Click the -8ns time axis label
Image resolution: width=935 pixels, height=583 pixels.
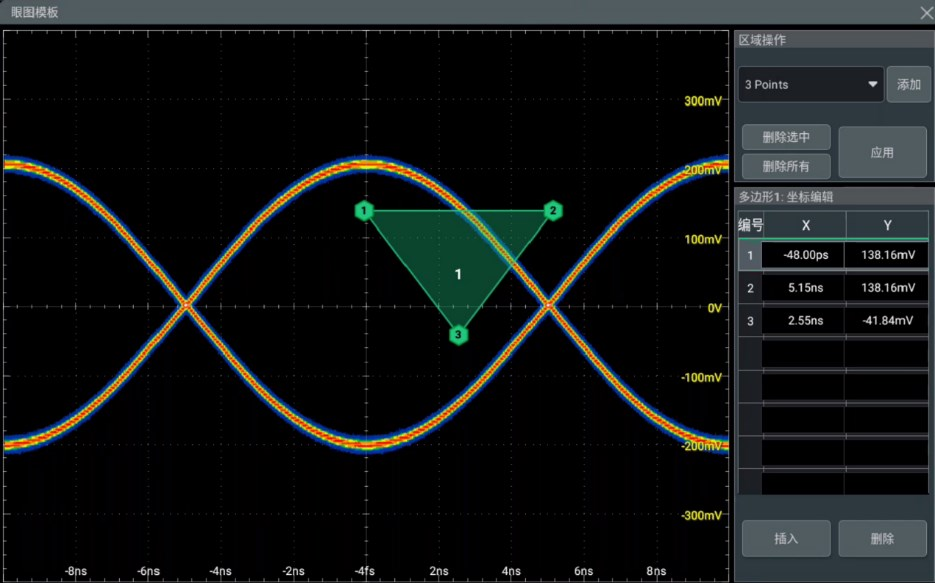[76, 571]
